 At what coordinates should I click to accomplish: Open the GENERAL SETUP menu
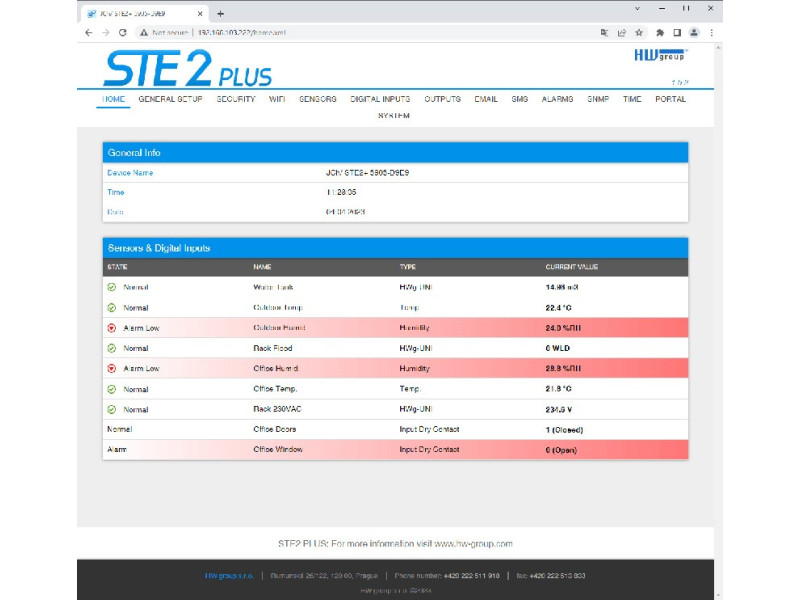tap(170, 99)
